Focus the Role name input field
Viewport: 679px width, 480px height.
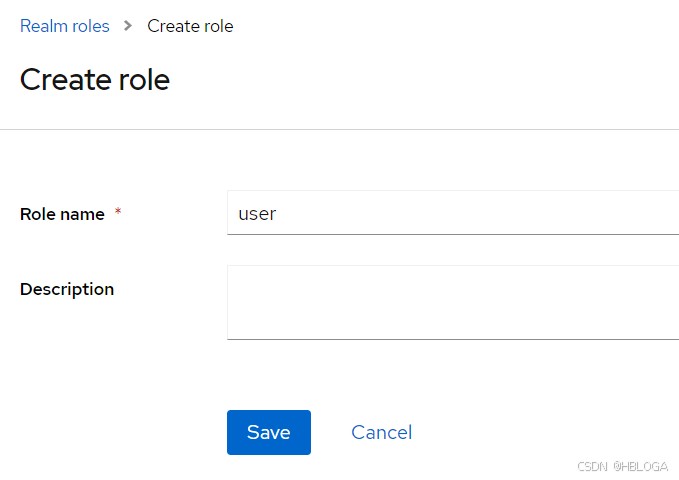tap(452, 213)
